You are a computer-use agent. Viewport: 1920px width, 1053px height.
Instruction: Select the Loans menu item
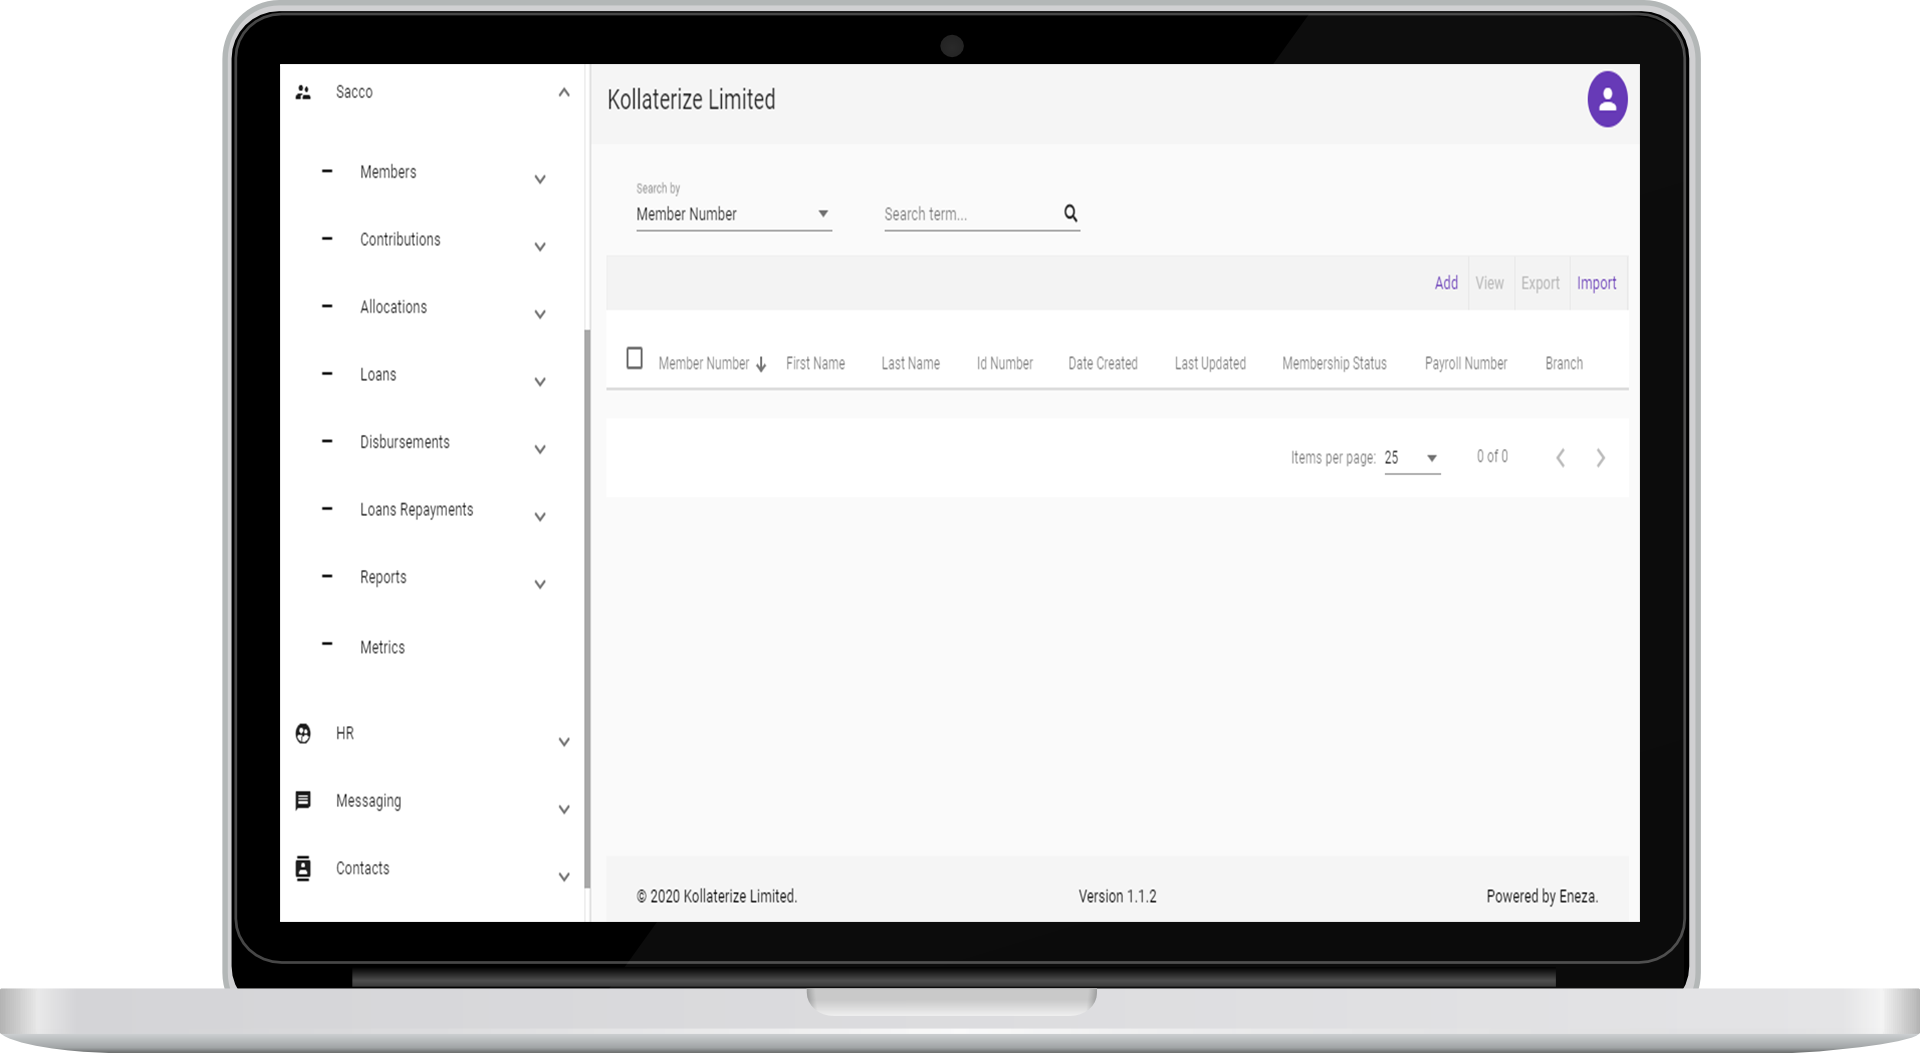378,374
